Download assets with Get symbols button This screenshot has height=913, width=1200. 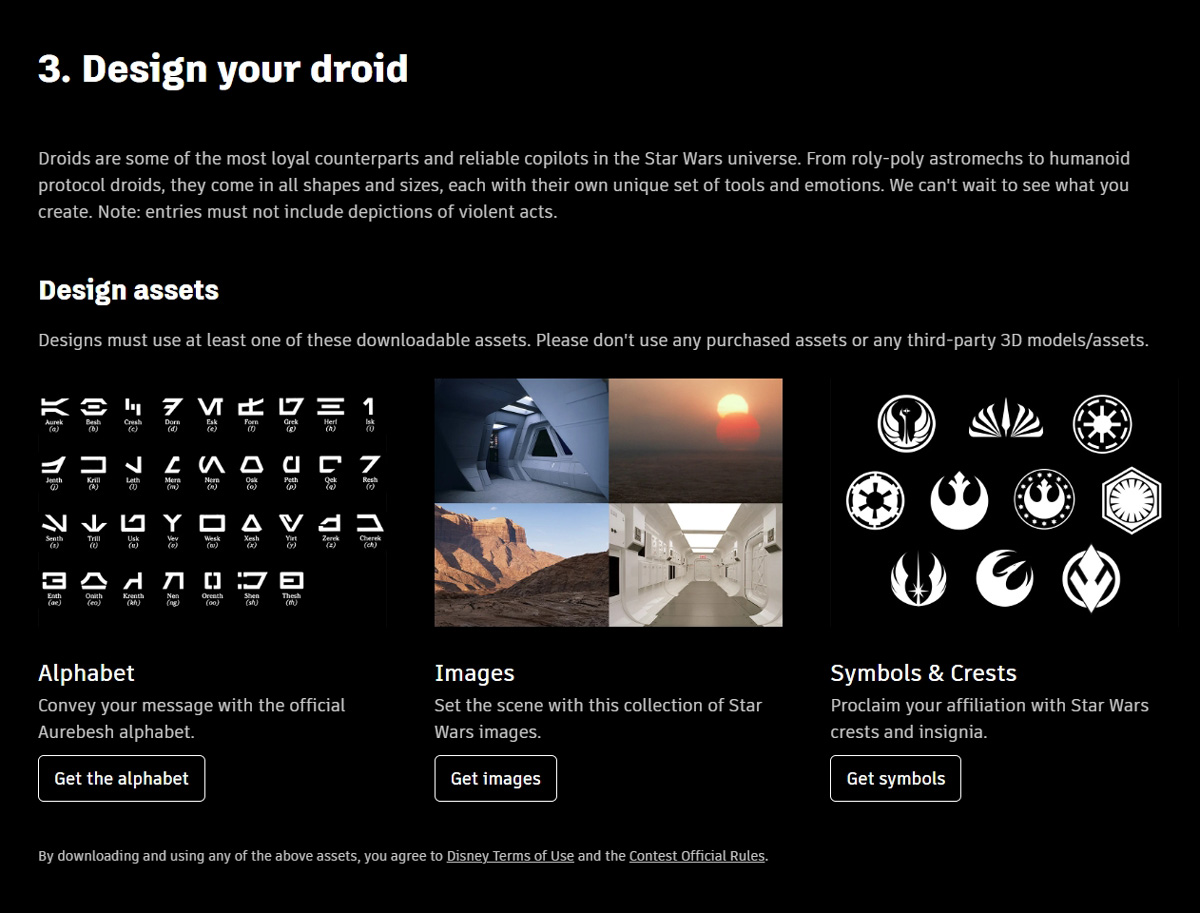coord(895,779)
